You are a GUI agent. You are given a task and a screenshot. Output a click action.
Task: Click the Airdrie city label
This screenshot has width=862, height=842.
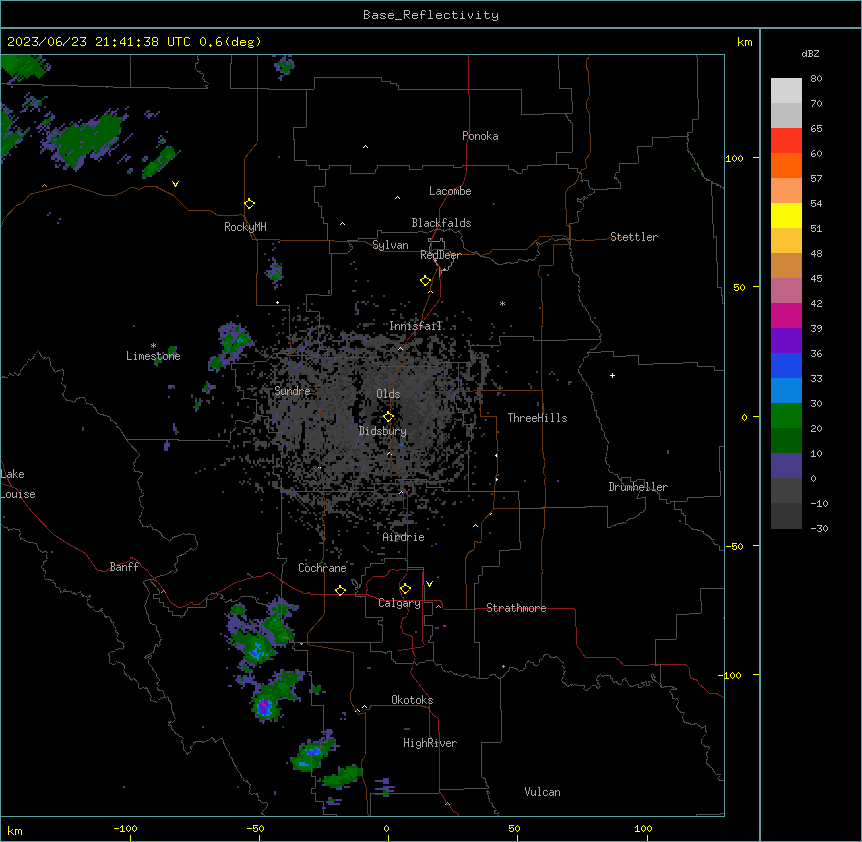pos(403,537)
